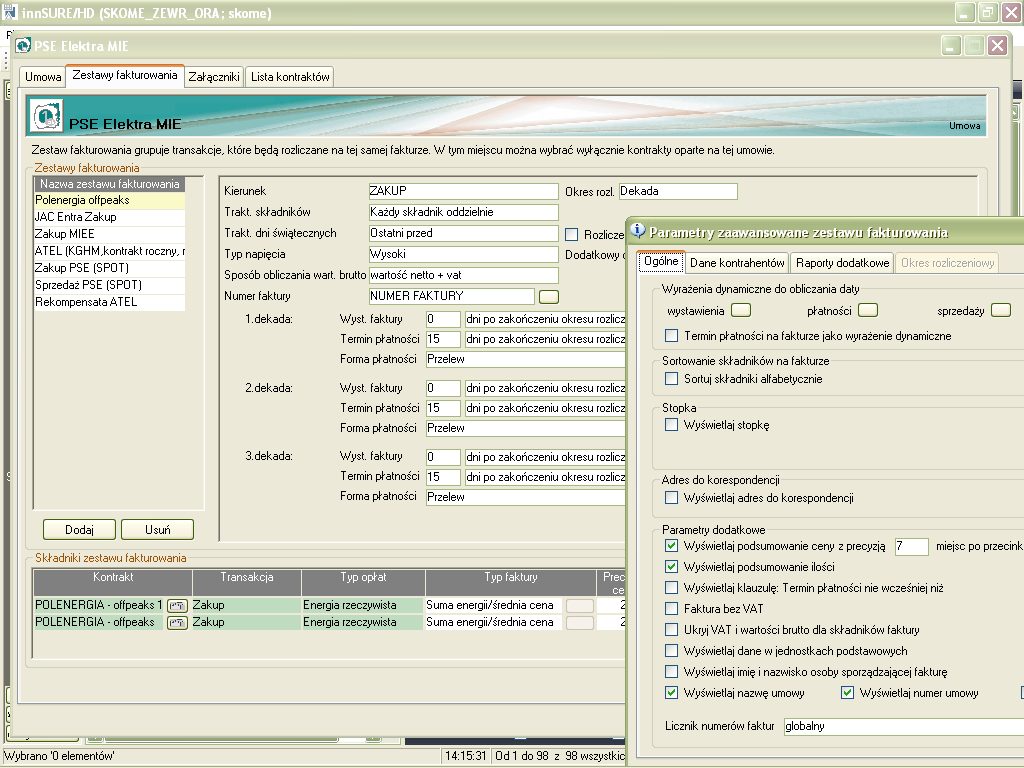This screenshot has width=1024, height=768.
Task: Enable Wyświetlaj stopkę checkbox
Action: (x=671, y=424)
